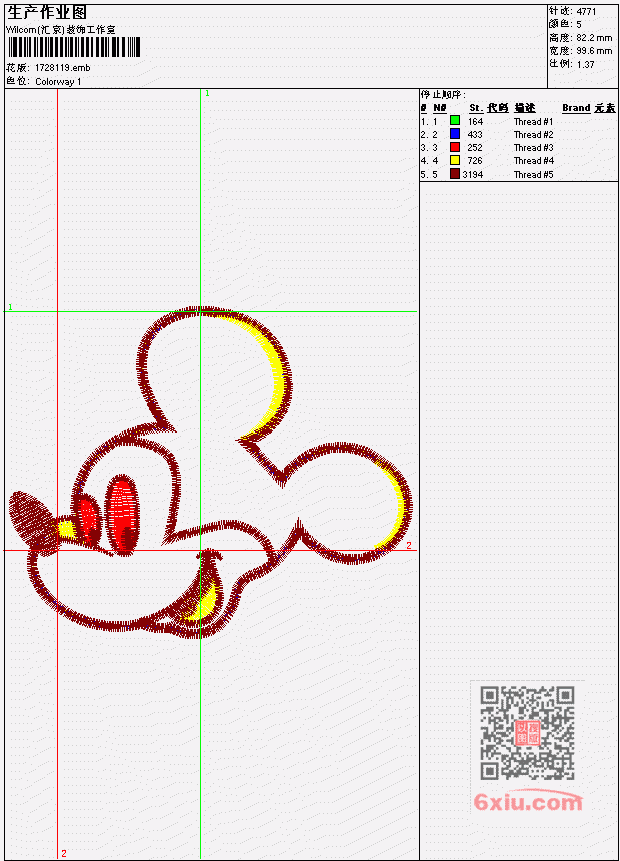Click the '描述' column header
This screenshot has width=620, height=861.
click(525, 108)
